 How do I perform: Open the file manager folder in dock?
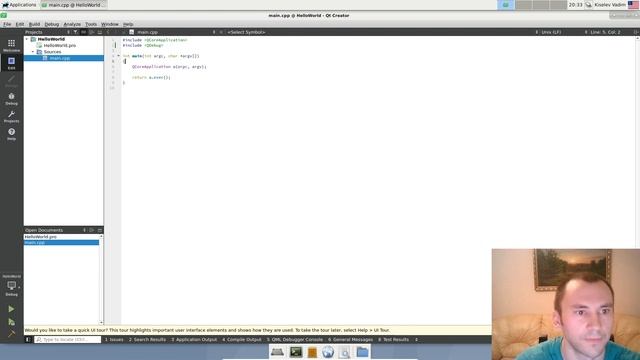point(362,352)
